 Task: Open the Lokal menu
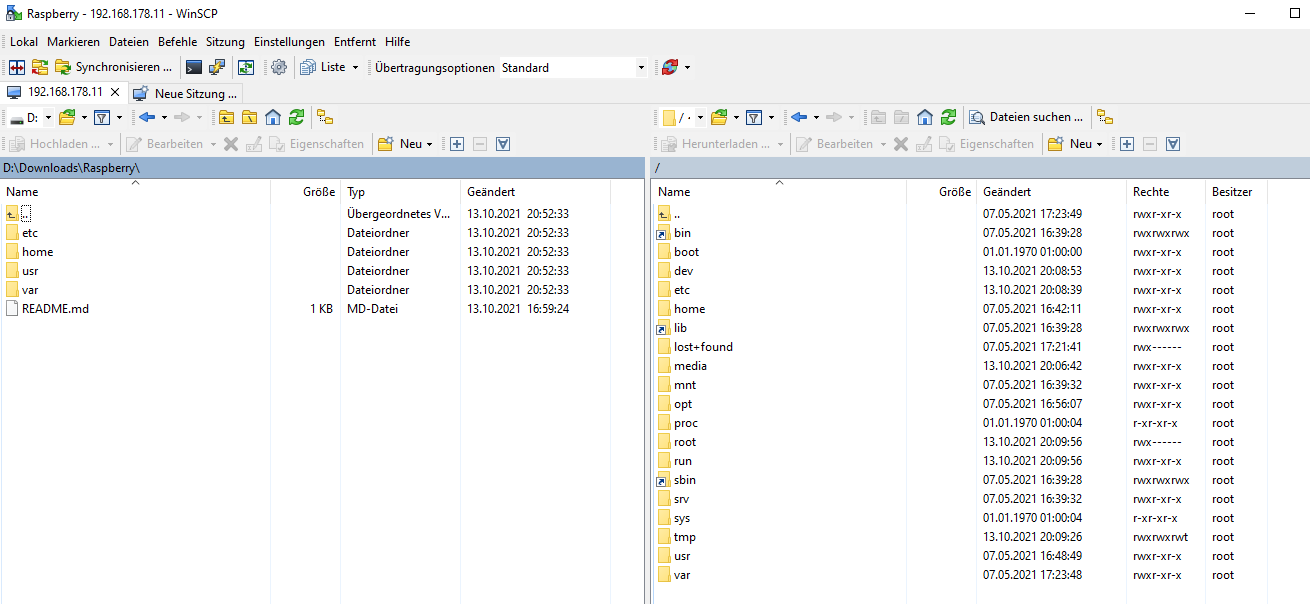[24, 42]
